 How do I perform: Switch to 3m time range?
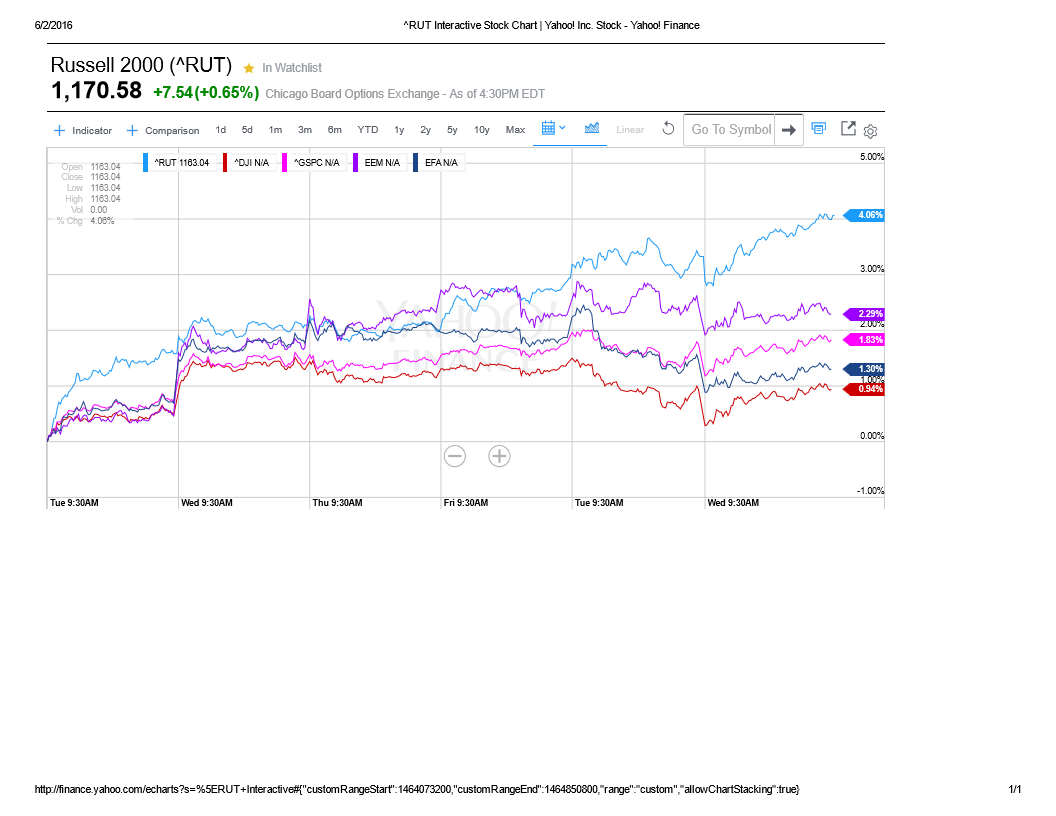pyautogui.click(x=304, y=130)
